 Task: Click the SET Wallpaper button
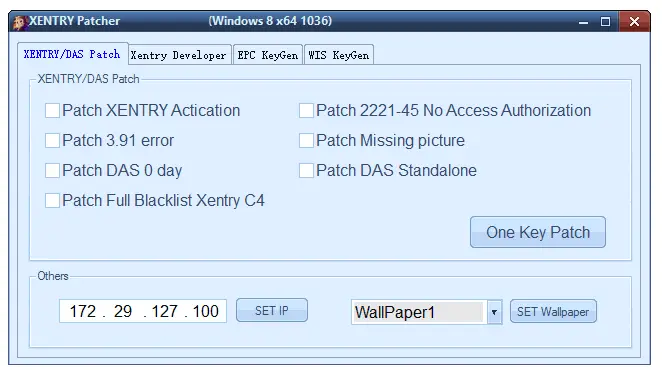click(553, 312)
